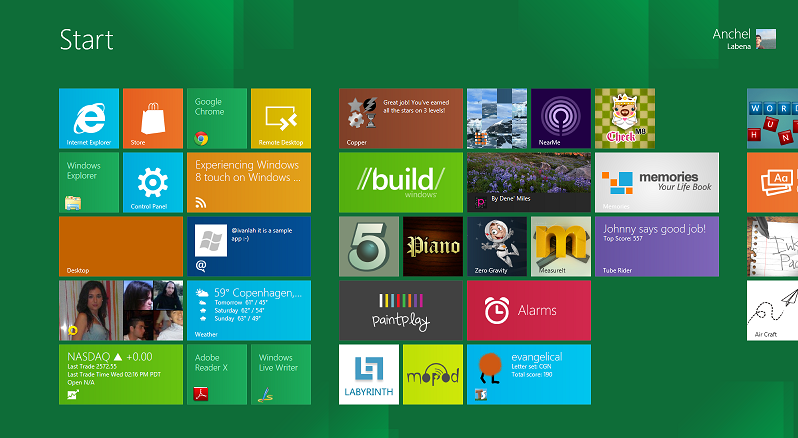The image size is (798, 438).
Task: Open the people photos tile
Action: point(121,310)
